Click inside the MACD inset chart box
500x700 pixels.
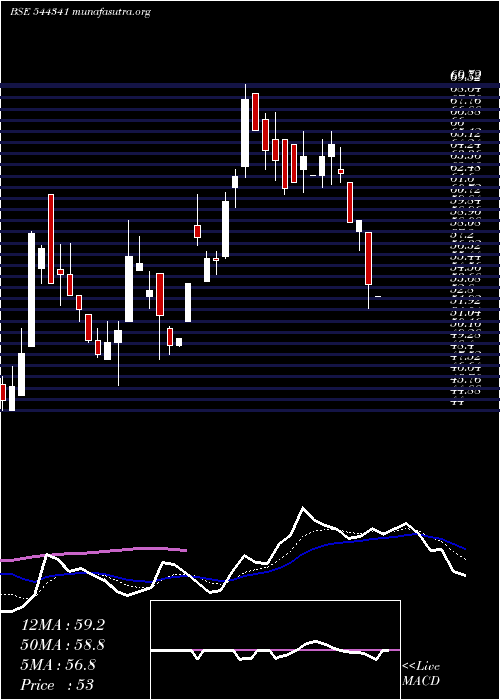click(275, 650)
